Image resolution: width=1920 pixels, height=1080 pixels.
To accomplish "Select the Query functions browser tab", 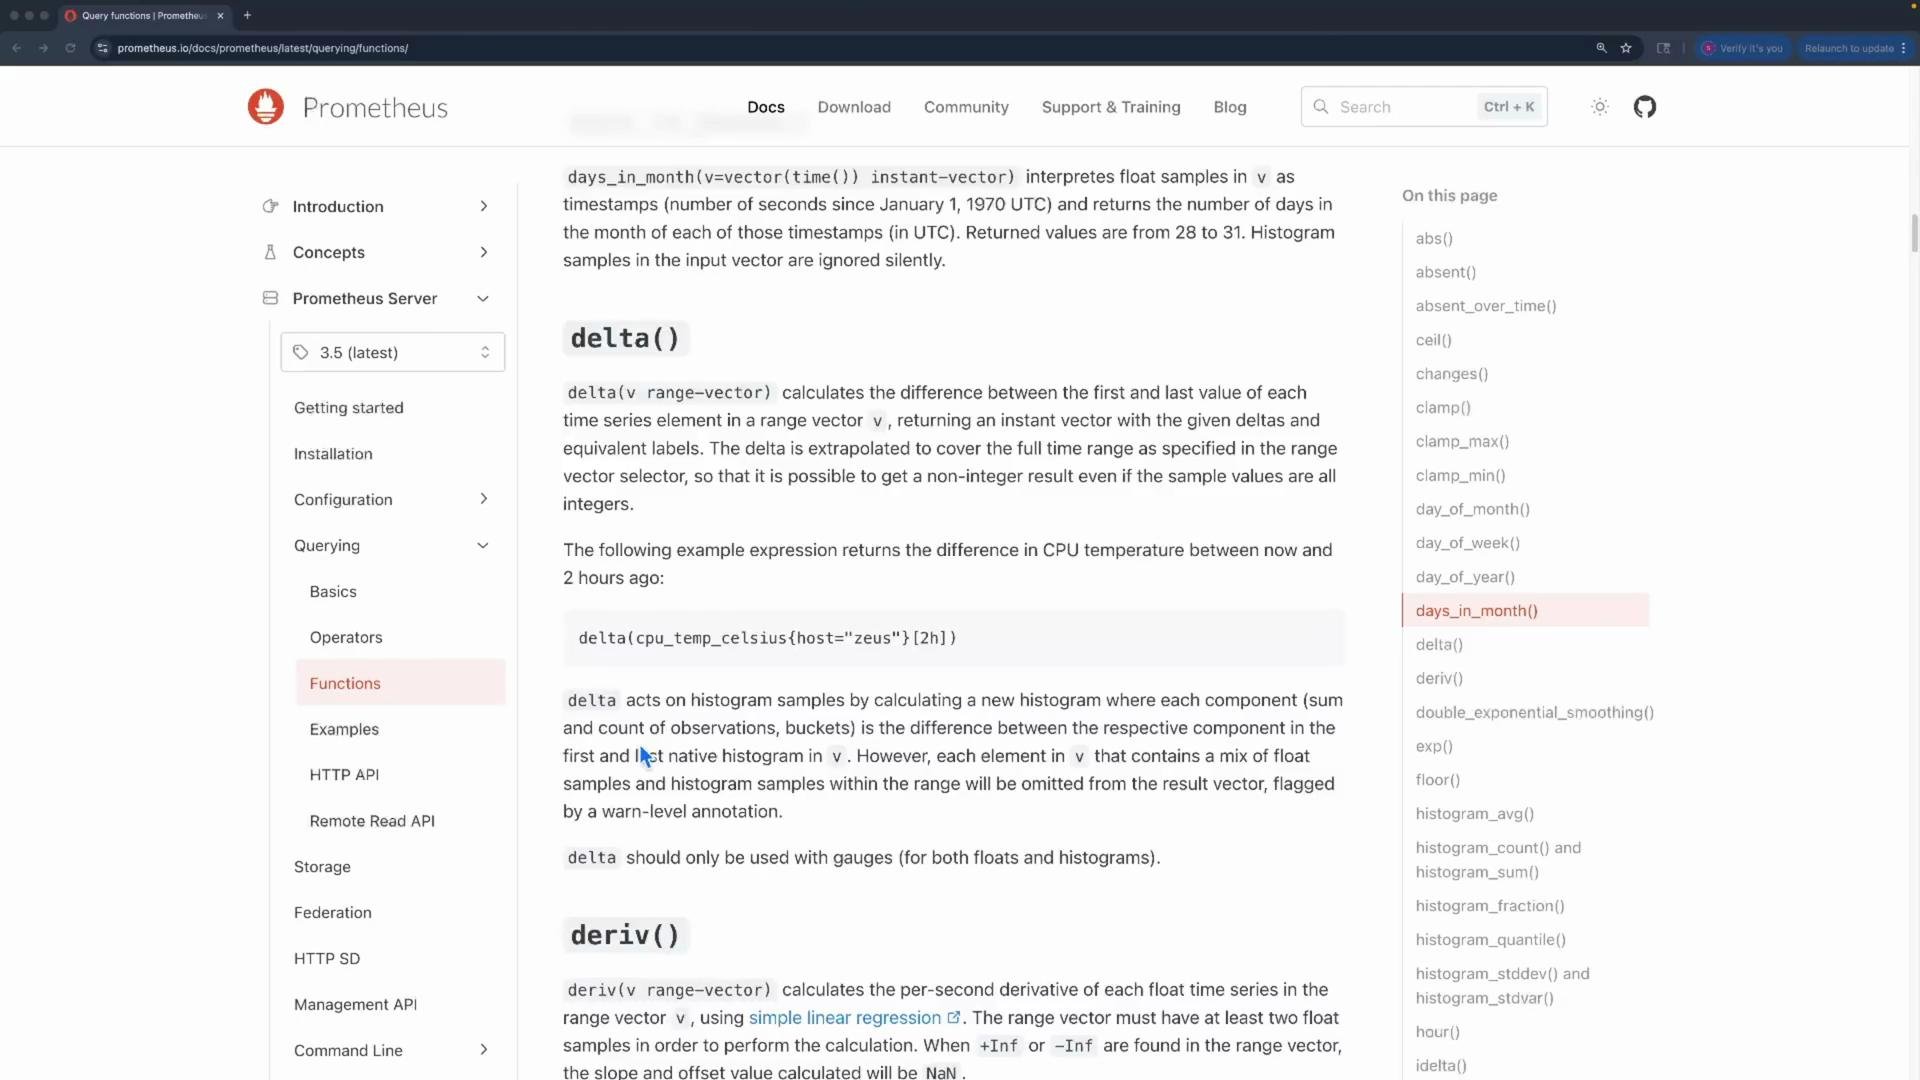I will click(143, 15).
